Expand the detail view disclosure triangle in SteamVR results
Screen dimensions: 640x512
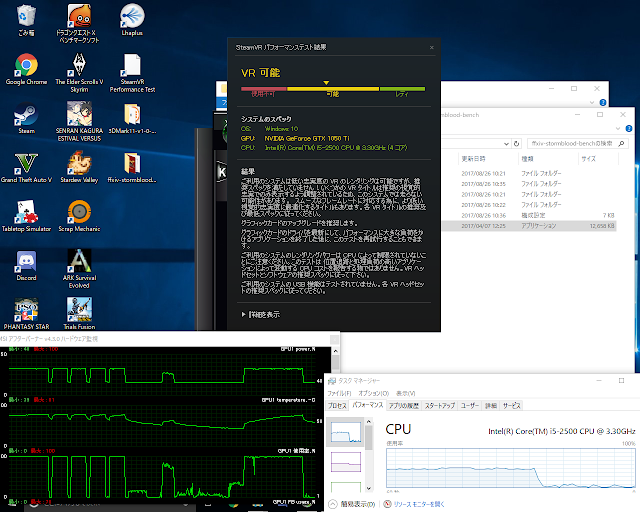243,314
